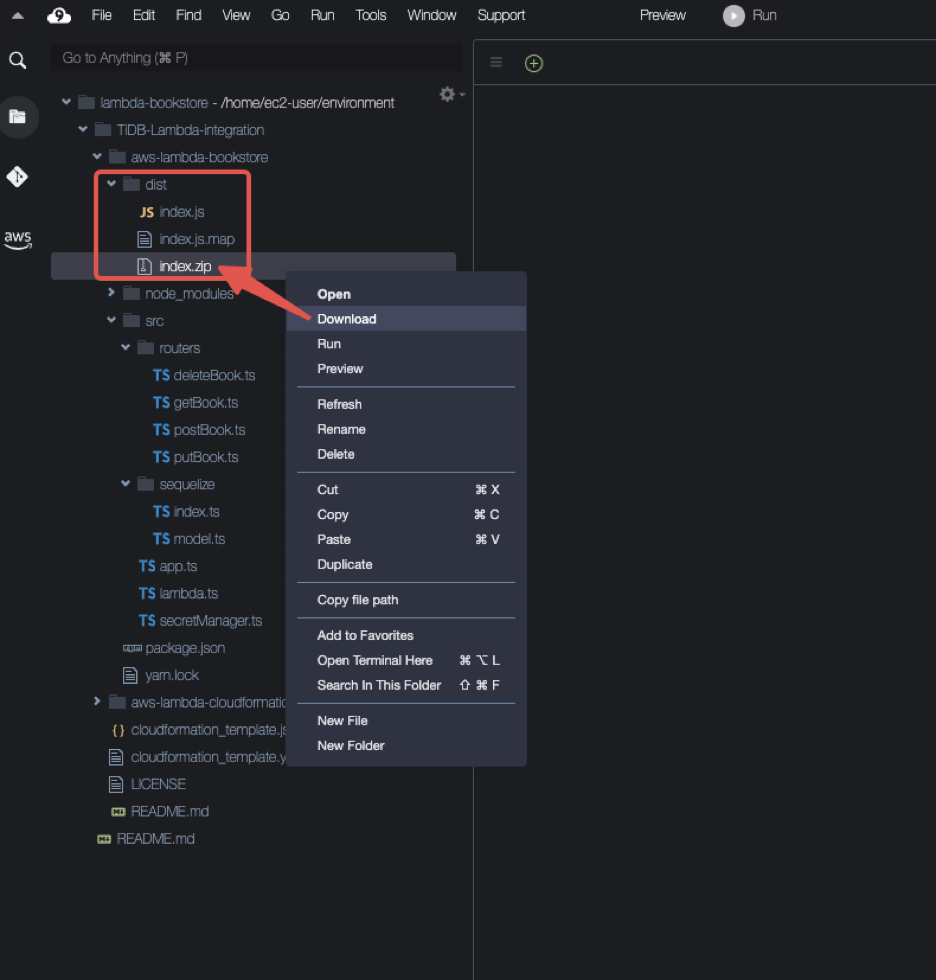Collapse the routers folder
This screenshot has height=980, width=936.
[126, 347]
